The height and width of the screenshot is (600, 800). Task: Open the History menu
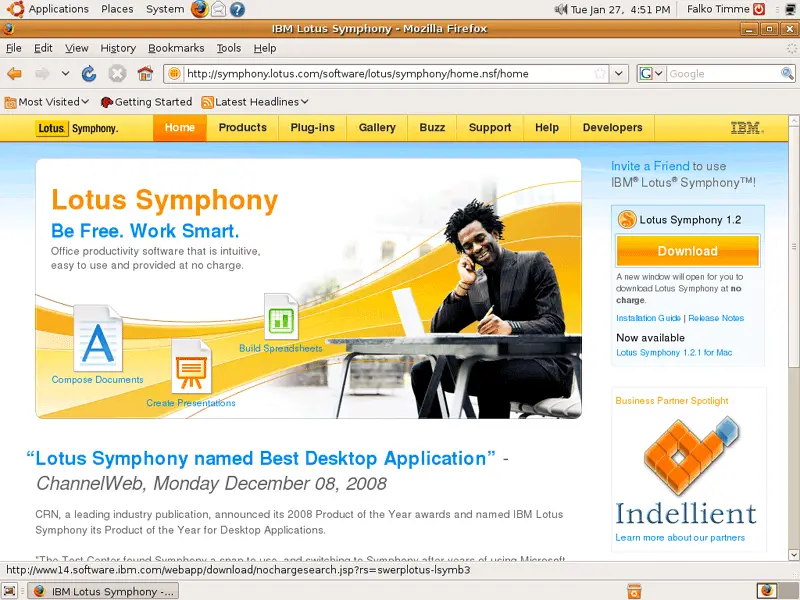click(x=118, y=48)
